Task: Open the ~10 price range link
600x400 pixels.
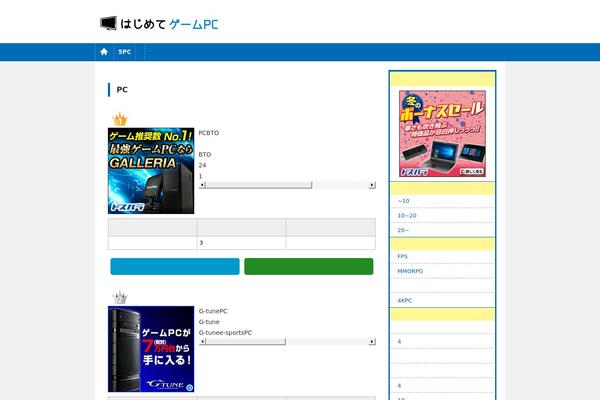Action: [x=403, y=201]
